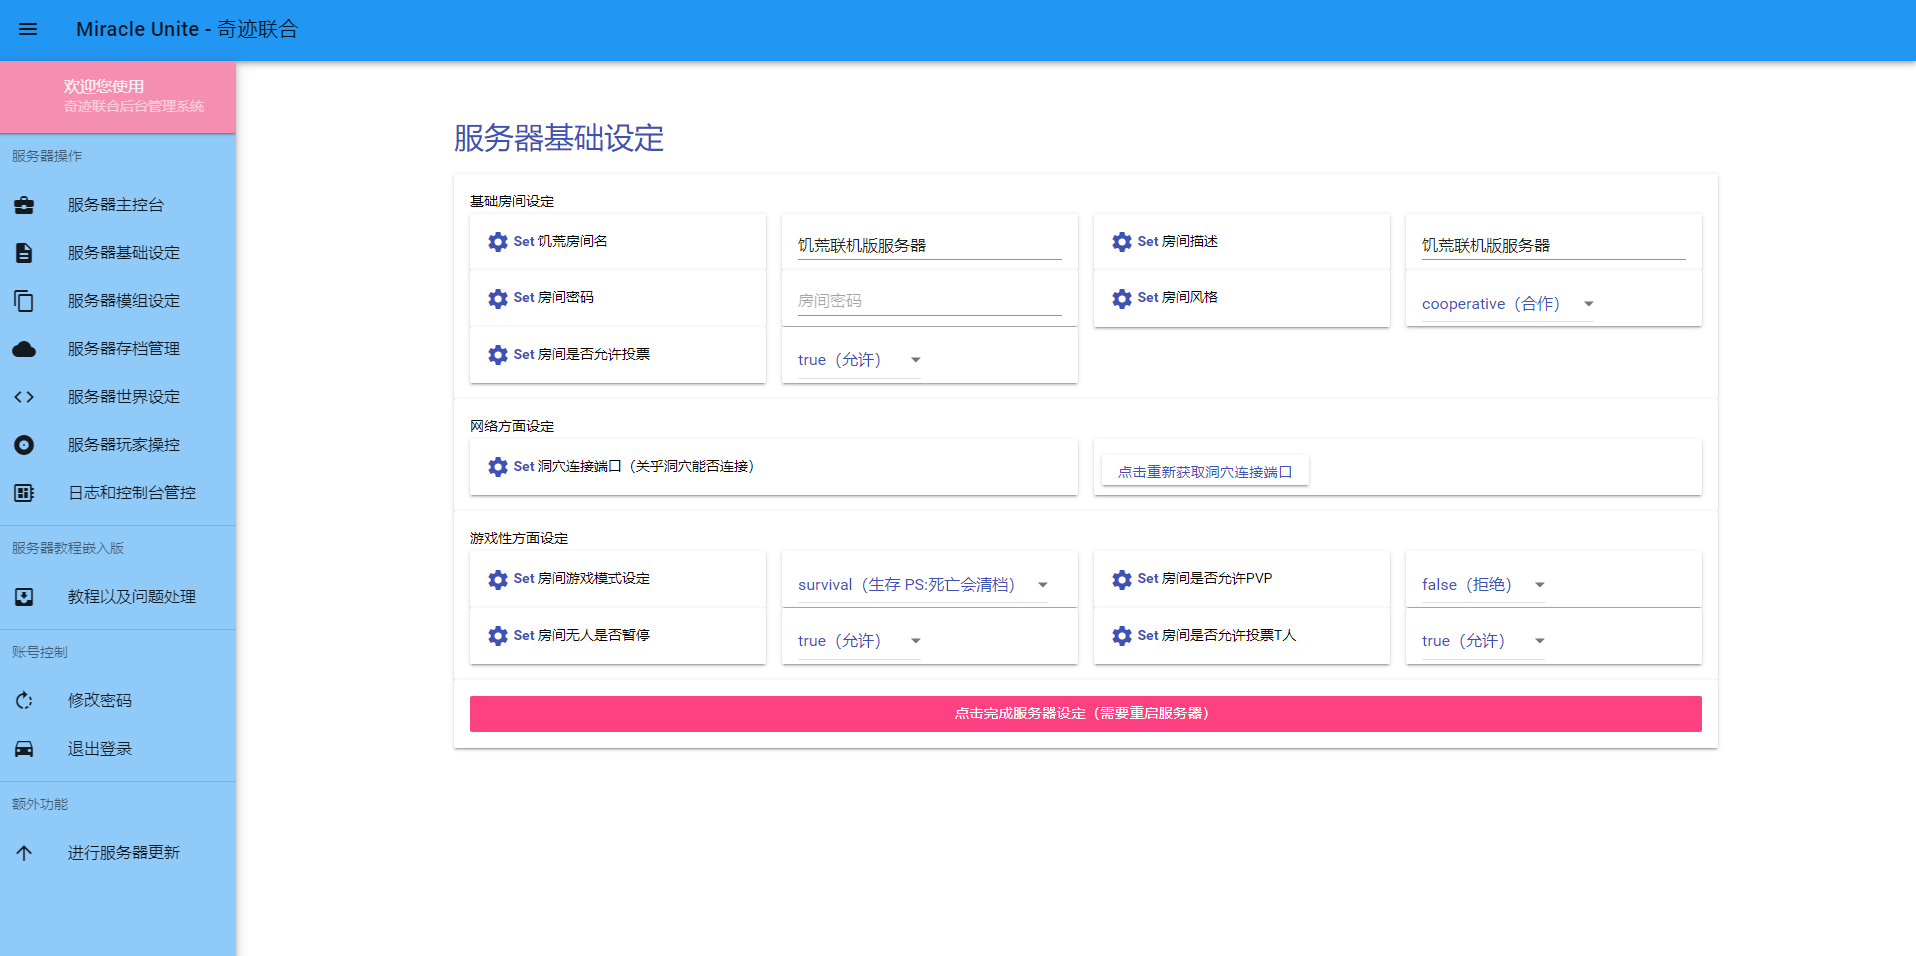
Task: Open the PVP false (拒绝) dropdown
Action: coord(1484,585)
